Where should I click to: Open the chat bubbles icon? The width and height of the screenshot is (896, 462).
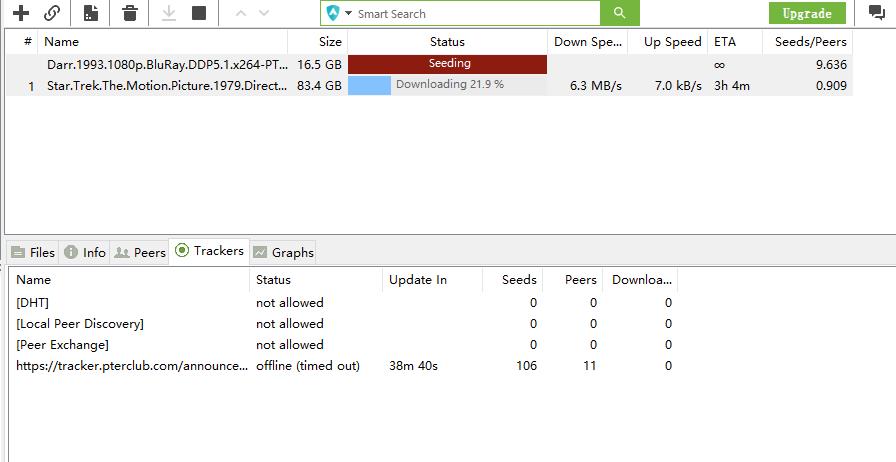[877, 13]
